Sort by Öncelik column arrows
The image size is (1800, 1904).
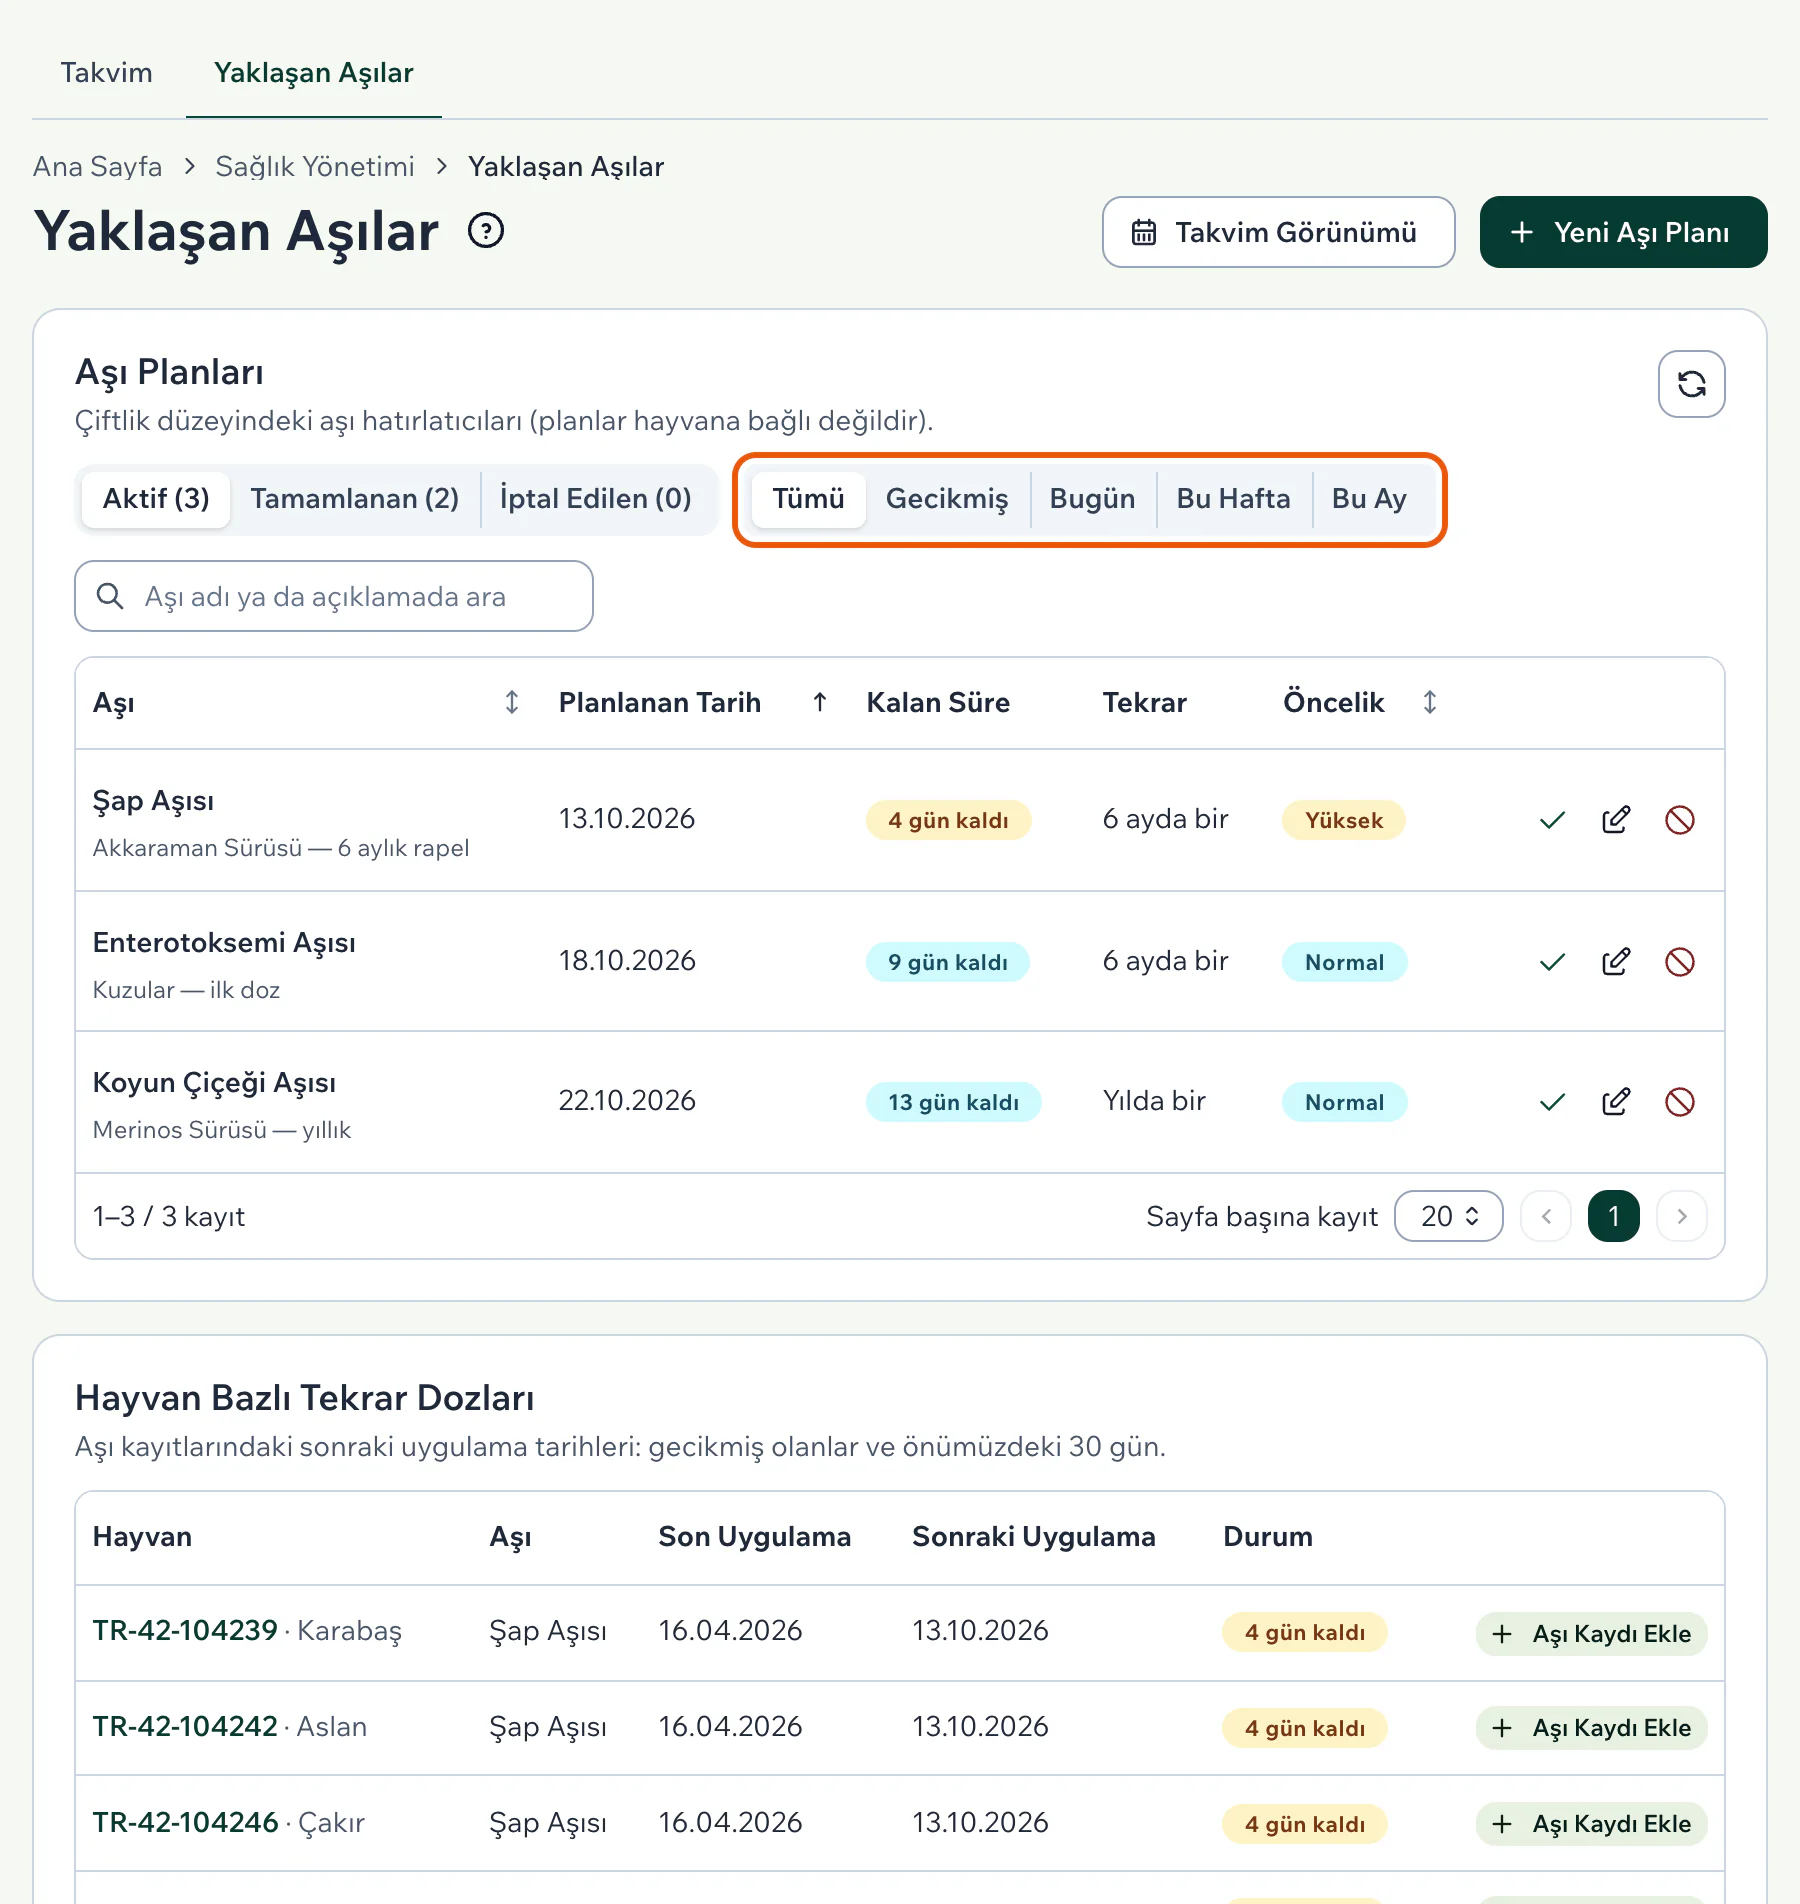tap(1430, 702)
